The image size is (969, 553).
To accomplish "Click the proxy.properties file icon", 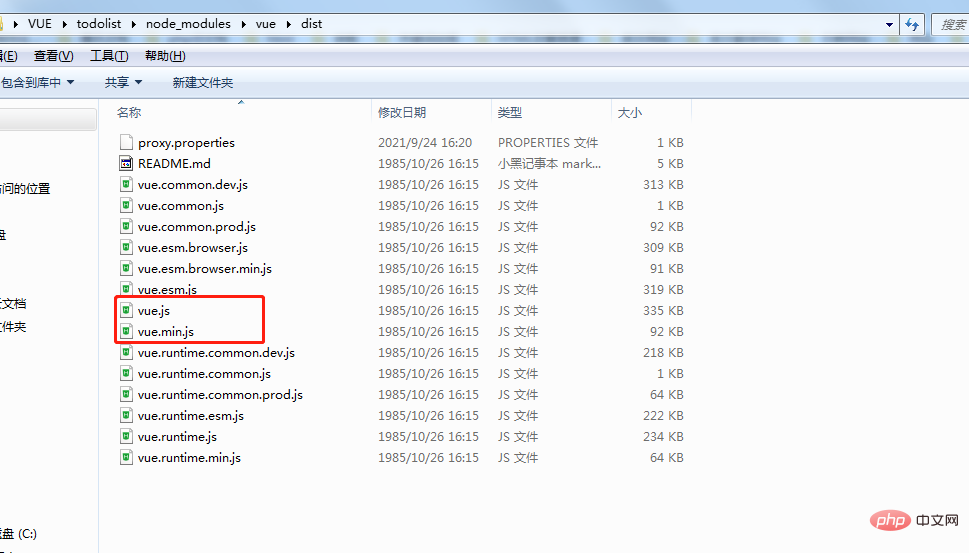I will (x=126, y=142).
